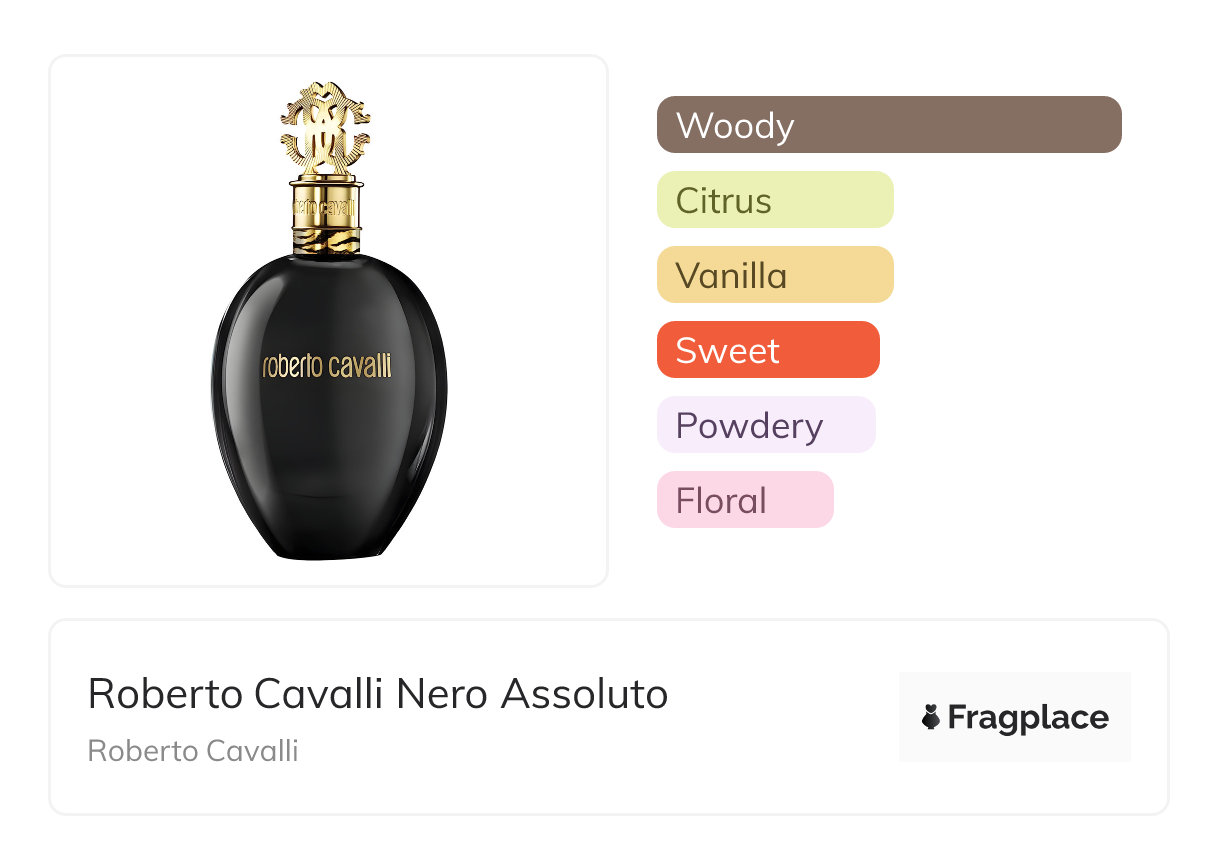Click the grey "Roberto Cavalli" brand subtitle
This screenshot has width=1218, height=864.
pos(193,751)
